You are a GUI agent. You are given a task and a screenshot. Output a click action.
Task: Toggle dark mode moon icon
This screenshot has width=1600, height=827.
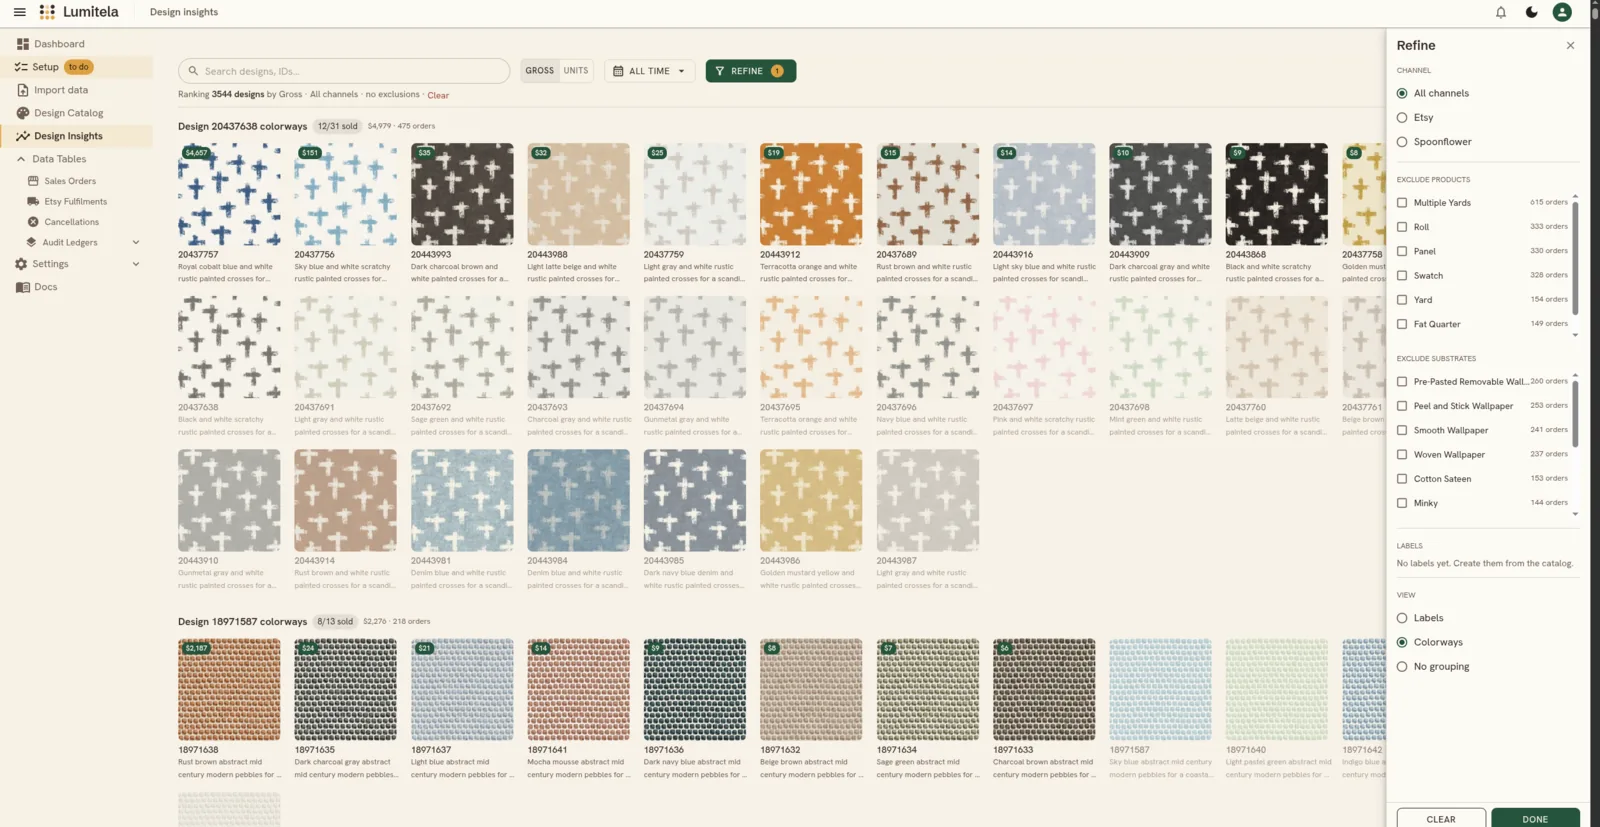[1531, 12]
